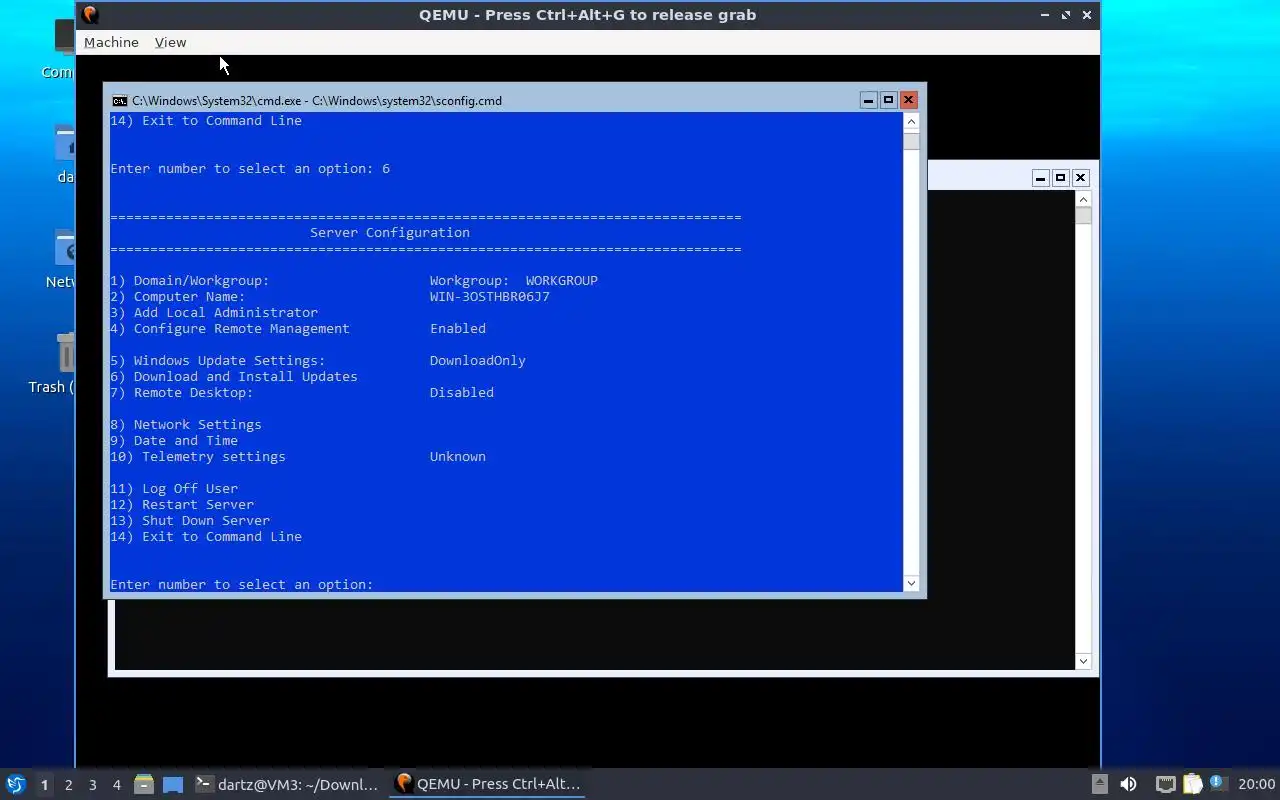Screen dimensions: 1280x800
Task: Maximize the sconfig.cmd window
Action: [888, 100]
